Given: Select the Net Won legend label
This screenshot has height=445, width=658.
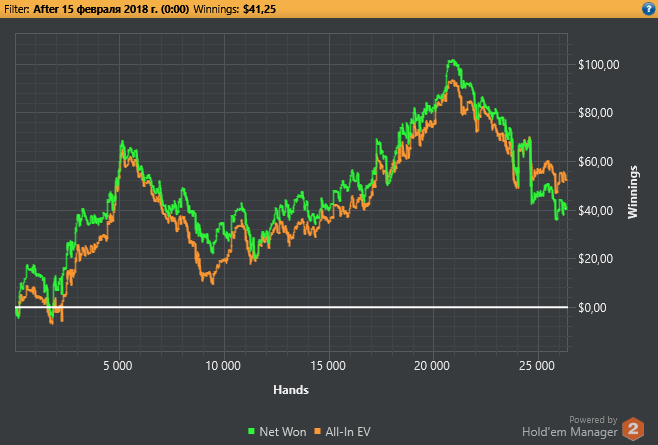Looking at the screenshot, I should click(283, 432).
